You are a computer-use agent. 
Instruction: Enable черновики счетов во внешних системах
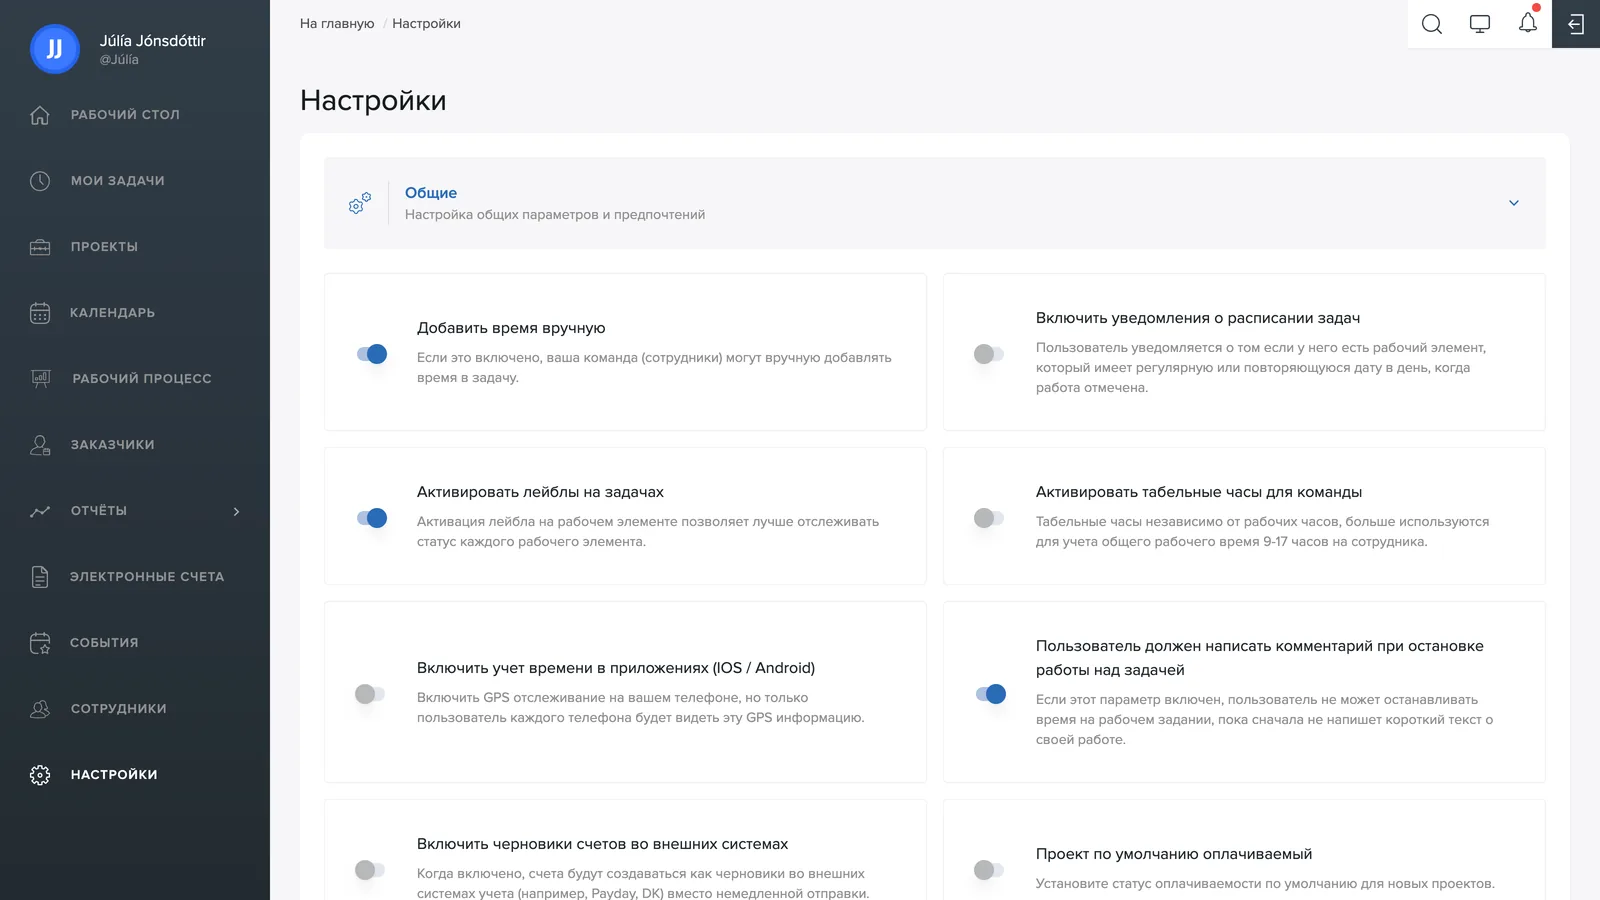pyautogui.click(x=370, y=870)
